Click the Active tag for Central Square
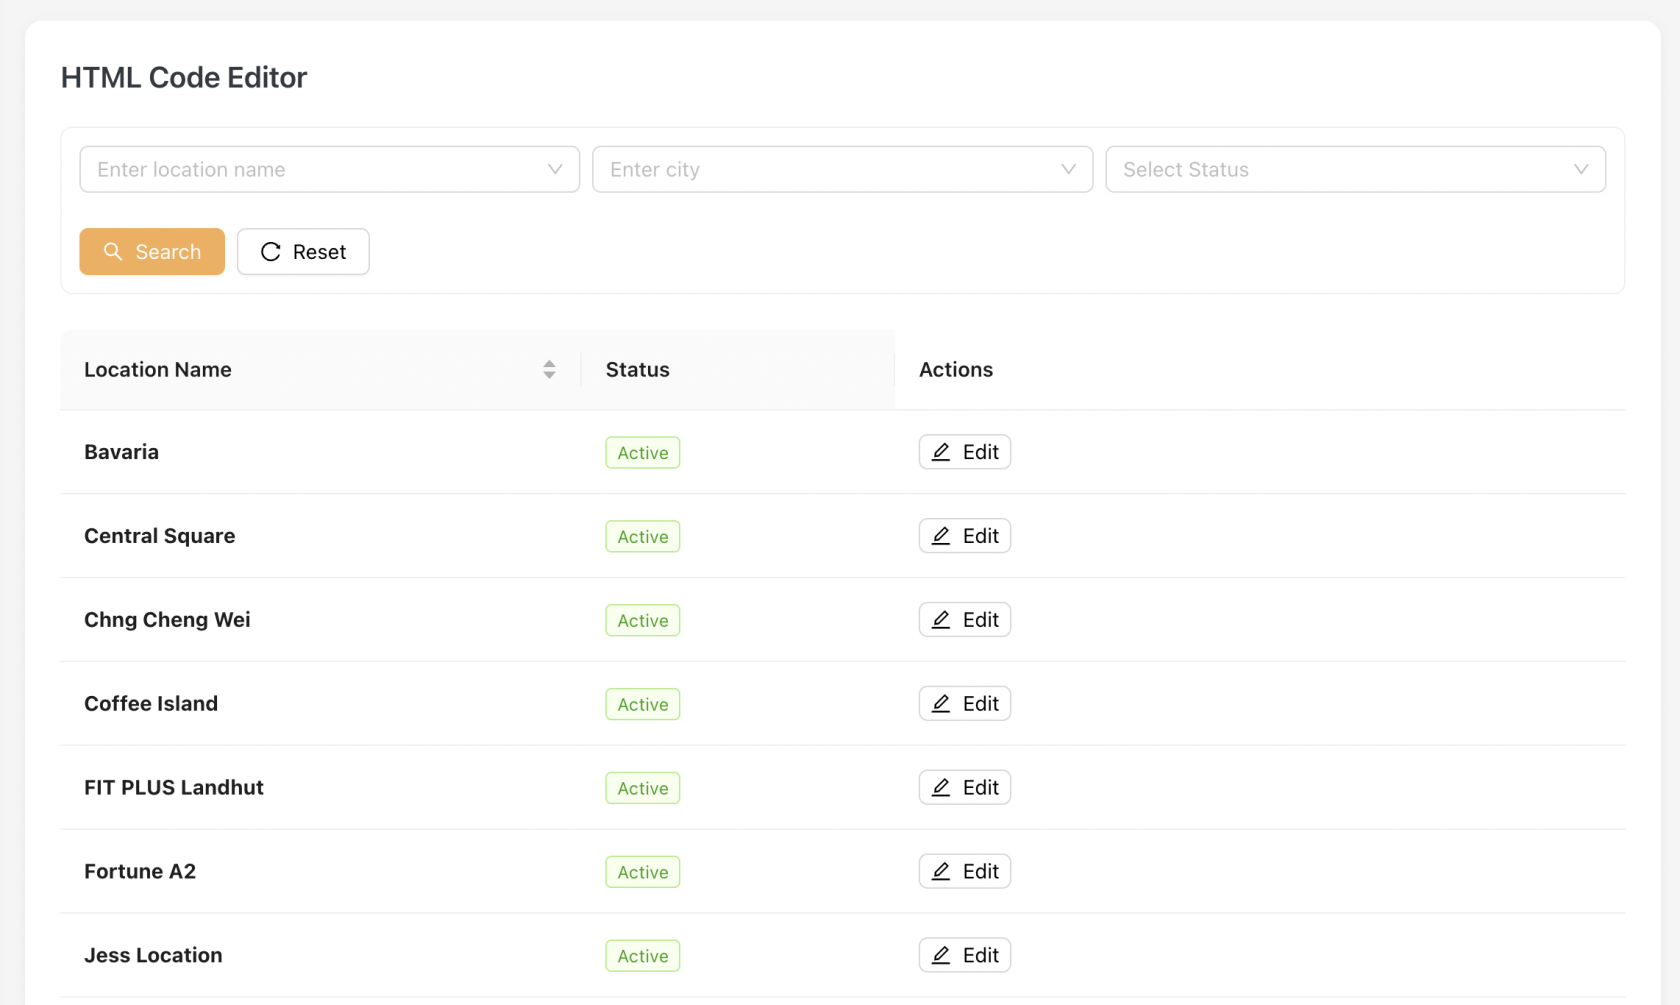1680x1005 pixels. click(643, 537)
